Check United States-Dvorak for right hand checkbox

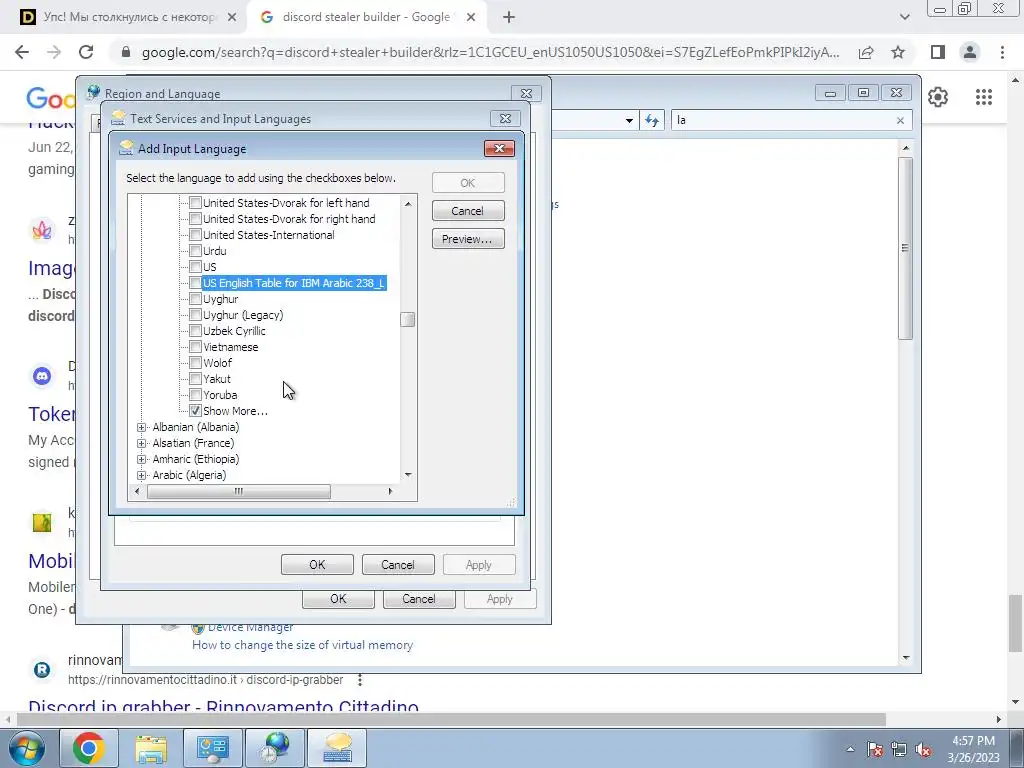[x=195, y=219]
